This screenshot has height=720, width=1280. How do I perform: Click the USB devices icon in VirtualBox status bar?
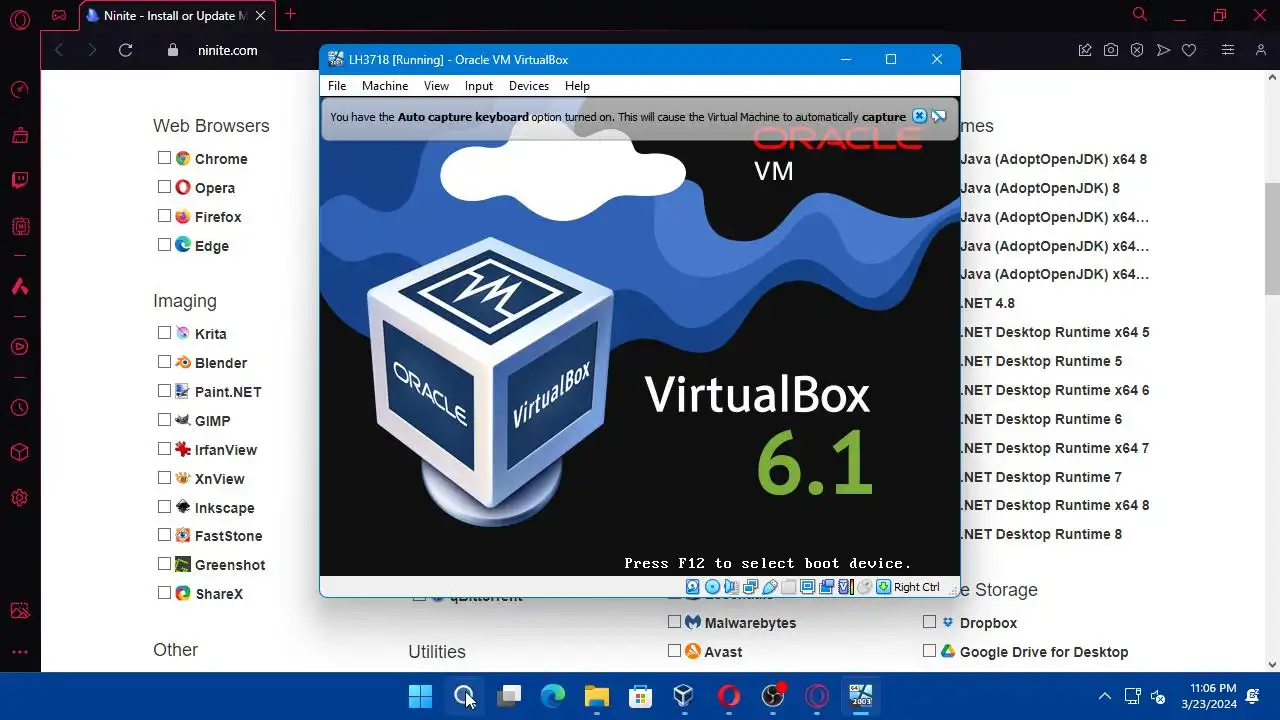point(769,587)
